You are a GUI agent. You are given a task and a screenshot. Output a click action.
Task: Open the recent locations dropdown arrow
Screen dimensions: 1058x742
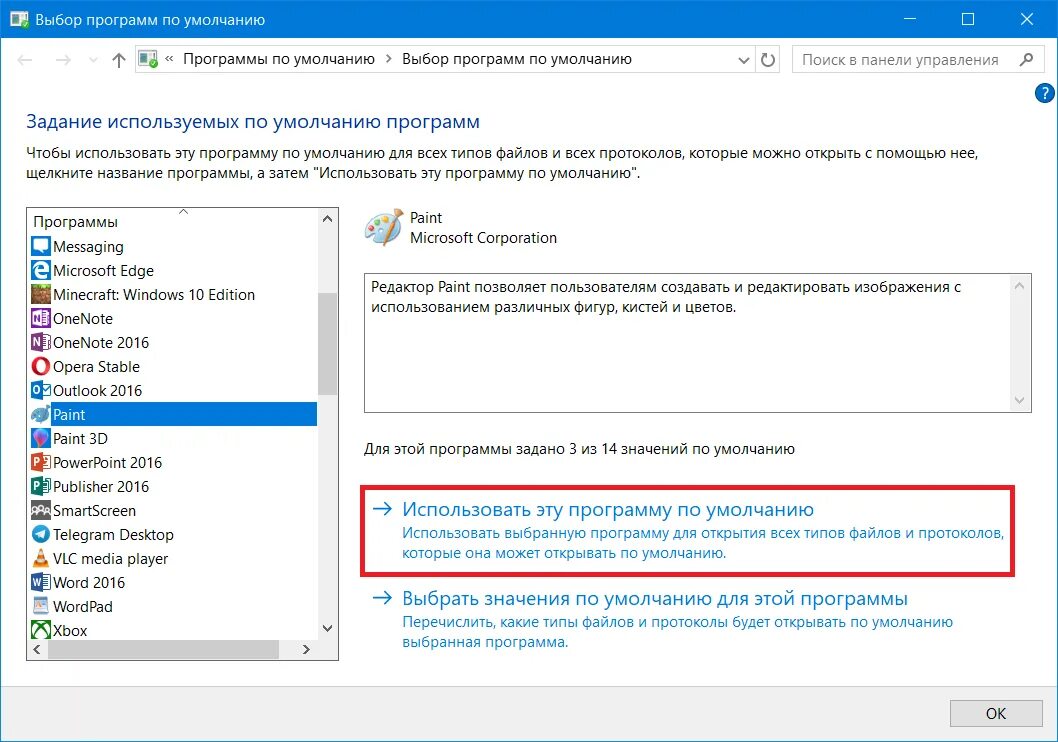pos(93,60)
